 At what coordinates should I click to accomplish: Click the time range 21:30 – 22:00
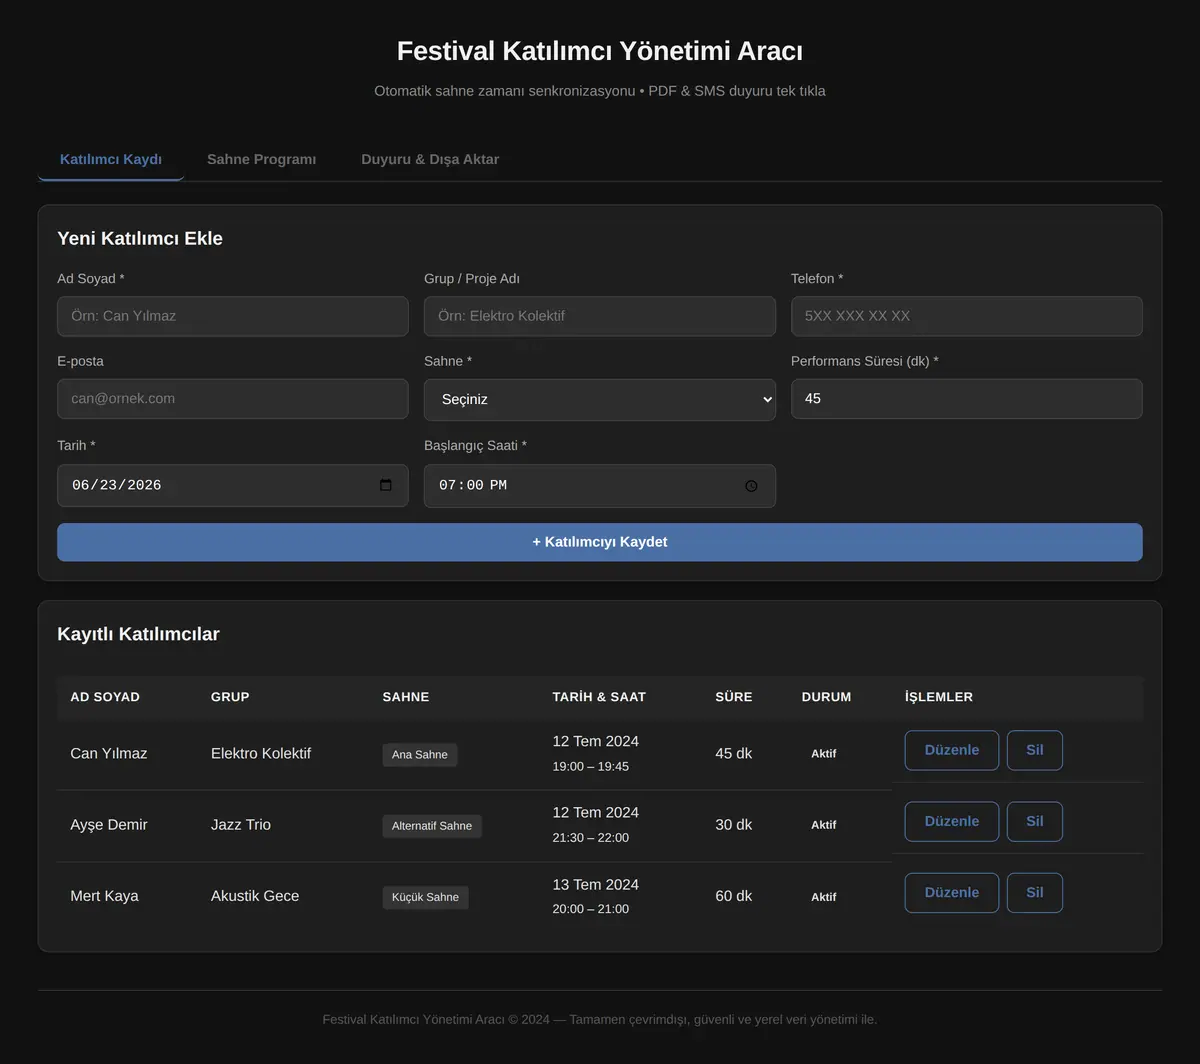point(591,838)
